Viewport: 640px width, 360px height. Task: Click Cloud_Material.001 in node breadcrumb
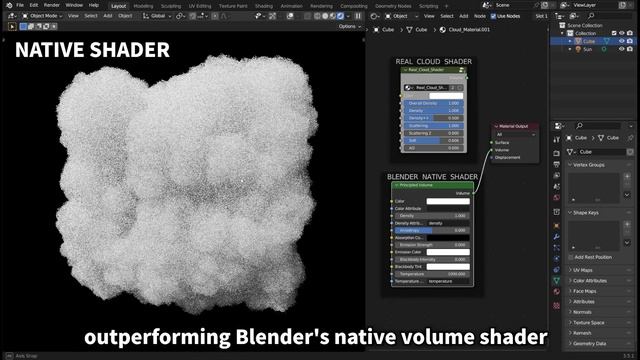click(469, 30)
